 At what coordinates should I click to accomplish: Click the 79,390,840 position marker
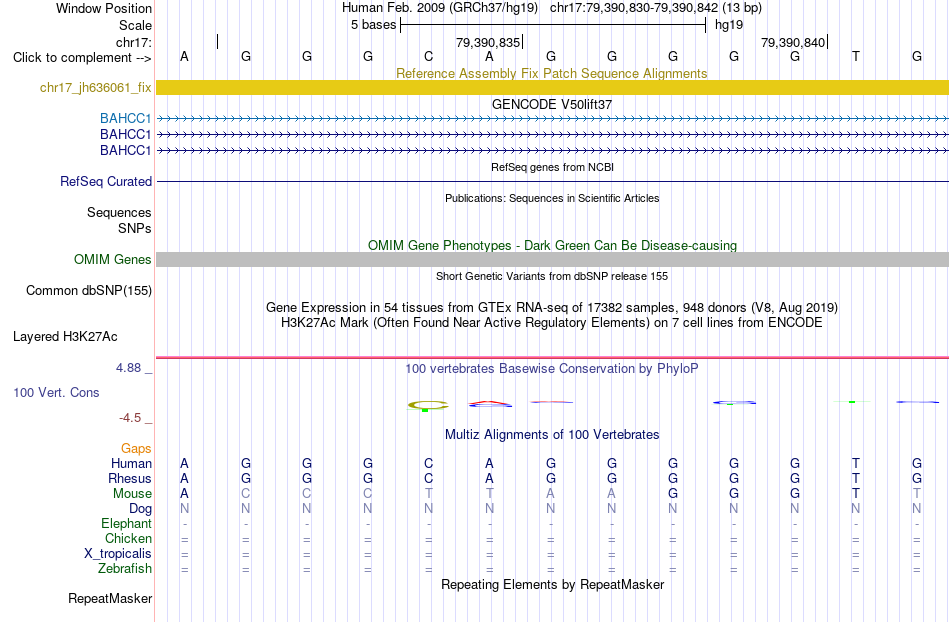click(793, 42)
